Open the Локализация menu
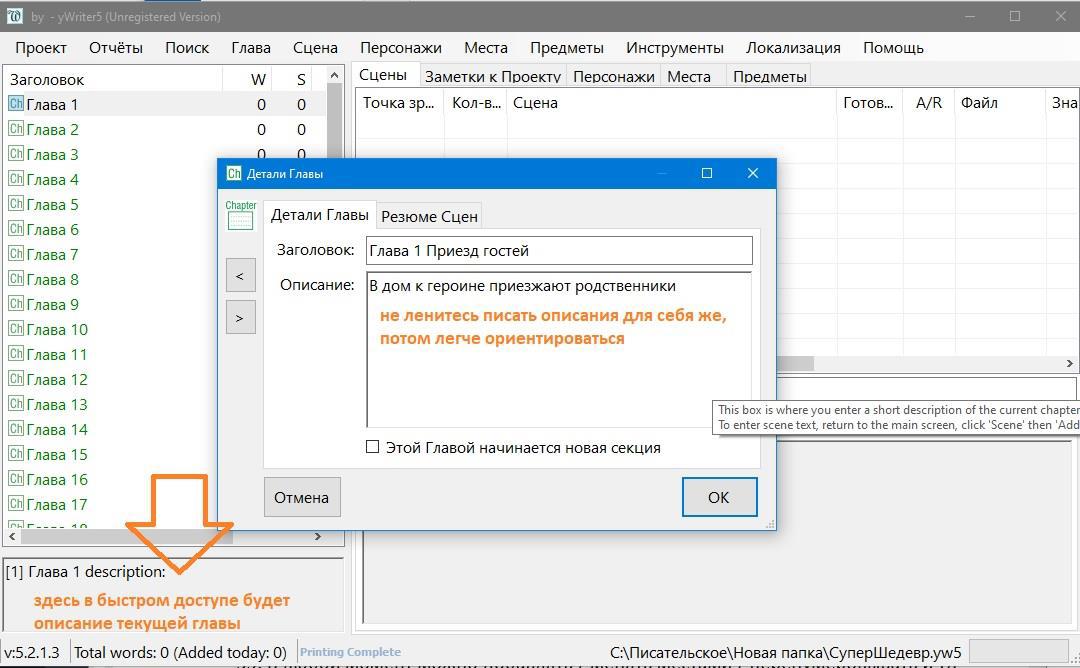This screenshot has height=668, width=1080. pyautogui.click(x=792, y=47)
